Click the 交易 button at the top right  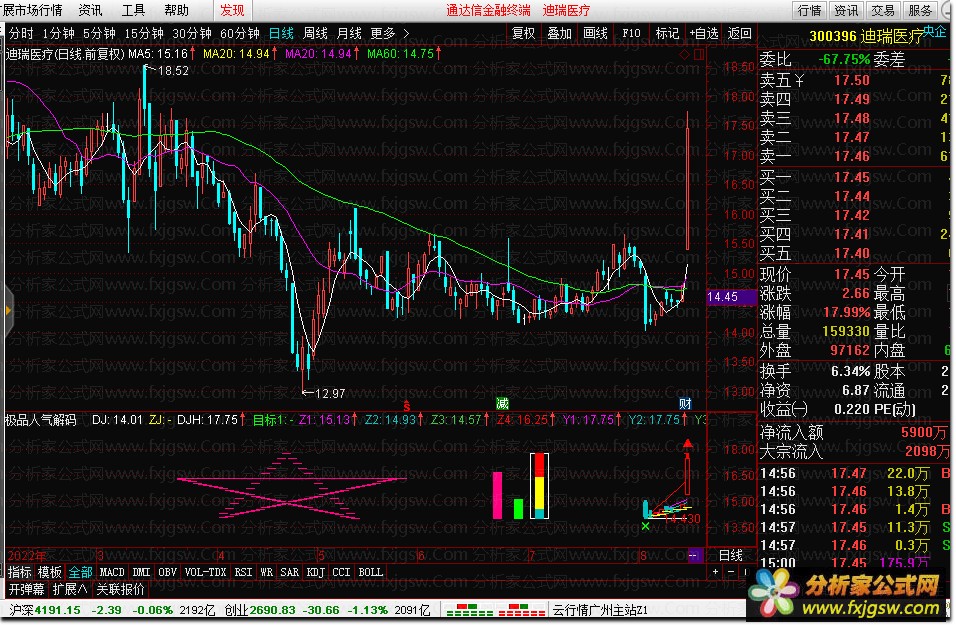(883, 10)
